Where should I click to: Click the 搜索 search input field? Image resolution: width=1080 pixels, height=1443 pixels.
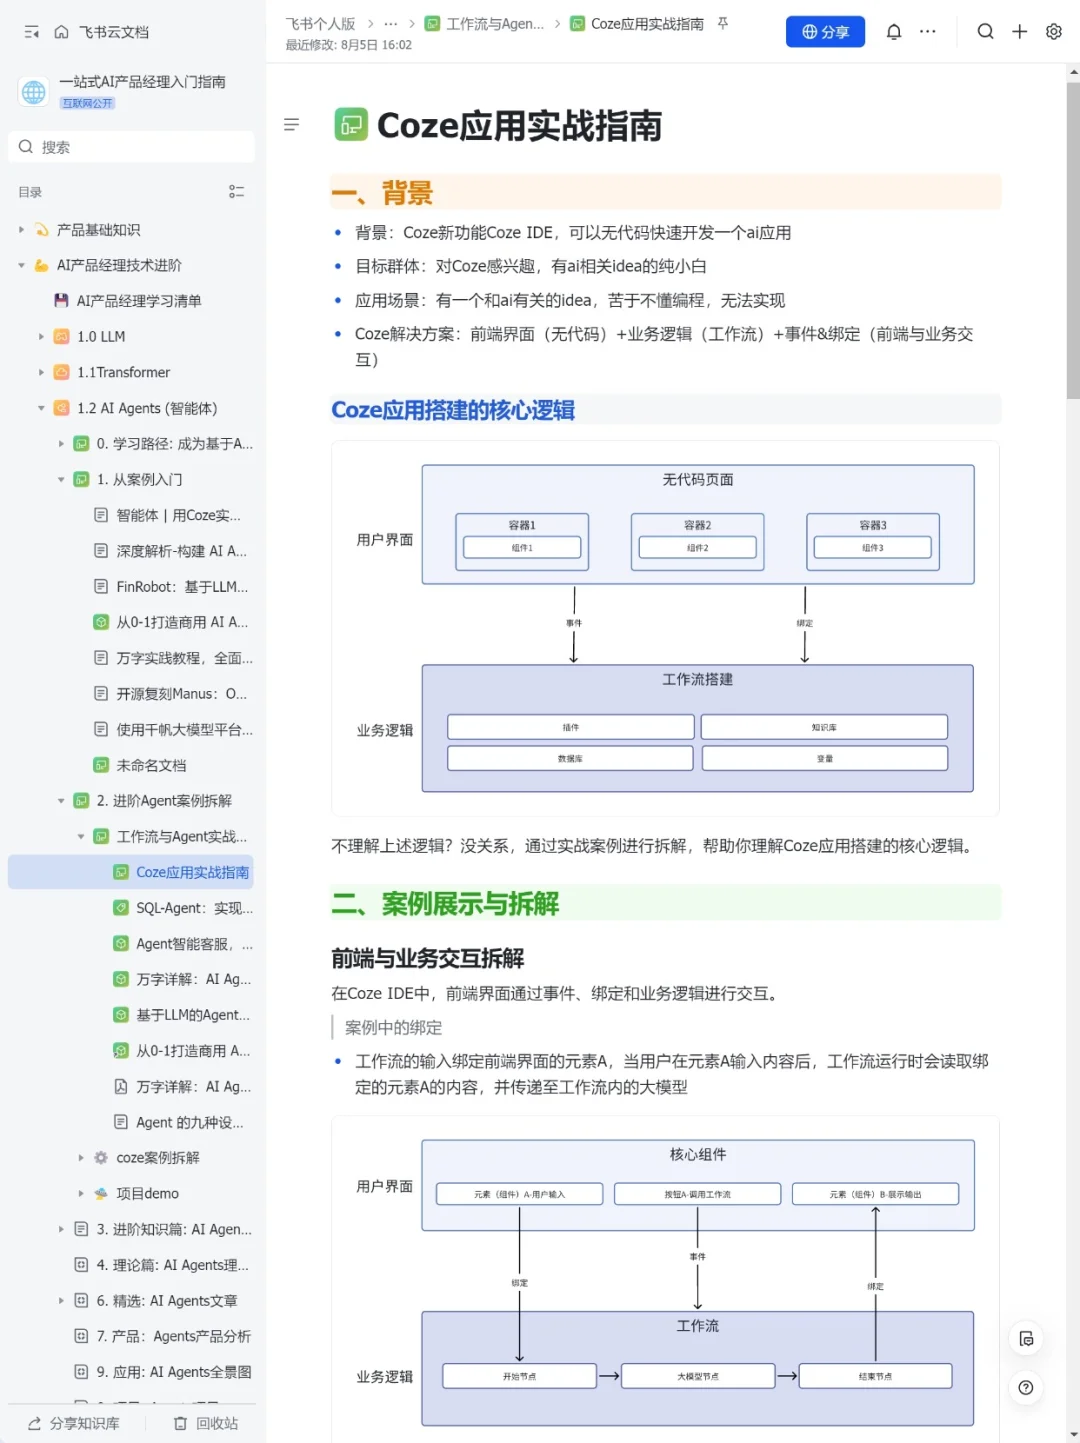tap(130, 146)
